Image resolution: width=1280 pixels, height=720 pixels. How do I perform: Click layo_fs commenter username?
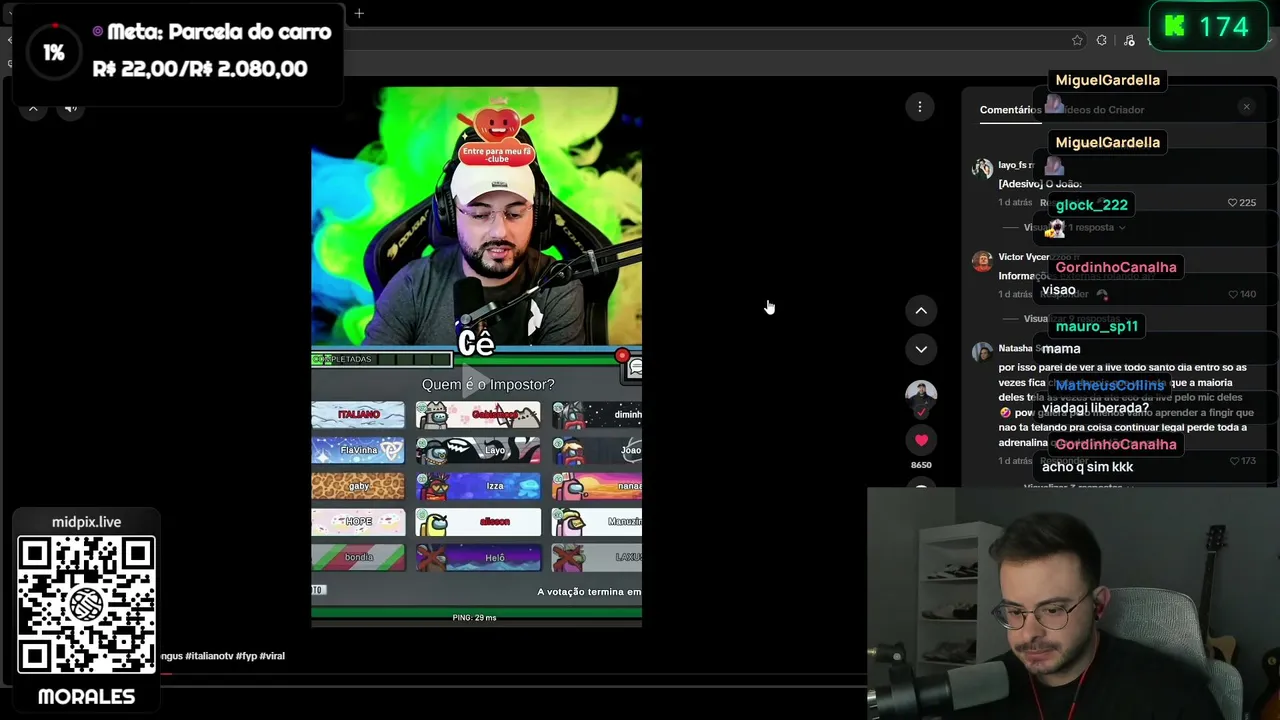pos(1013,165)
